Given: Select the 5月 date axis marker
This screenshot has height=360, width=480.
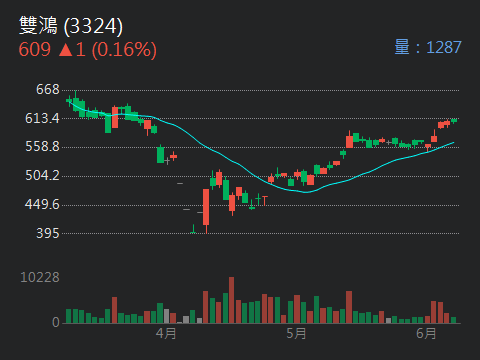Looking at the screenshot, I should click(296, 333).
